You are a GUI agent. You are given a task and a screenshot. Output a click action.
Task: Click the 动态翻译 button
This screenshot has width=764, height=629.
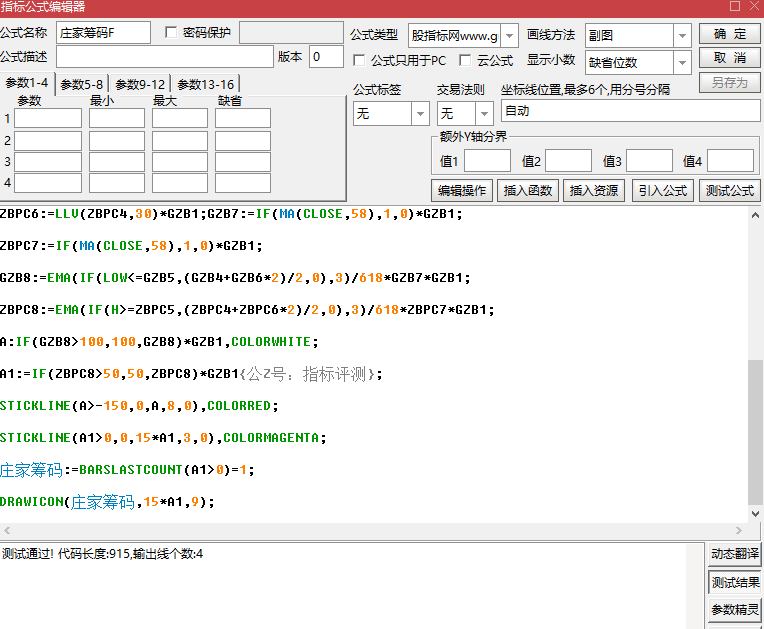[734, 554]
